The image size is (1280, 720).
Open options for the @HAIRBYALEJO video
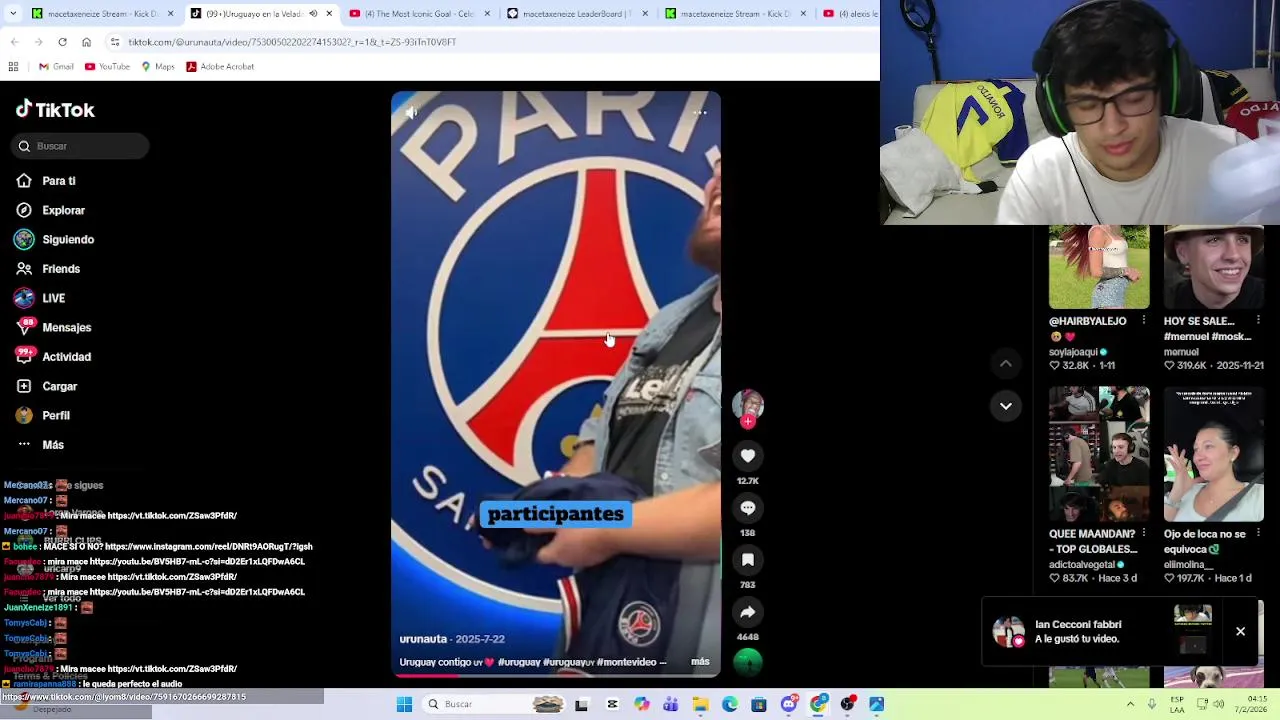point(1143,321)
